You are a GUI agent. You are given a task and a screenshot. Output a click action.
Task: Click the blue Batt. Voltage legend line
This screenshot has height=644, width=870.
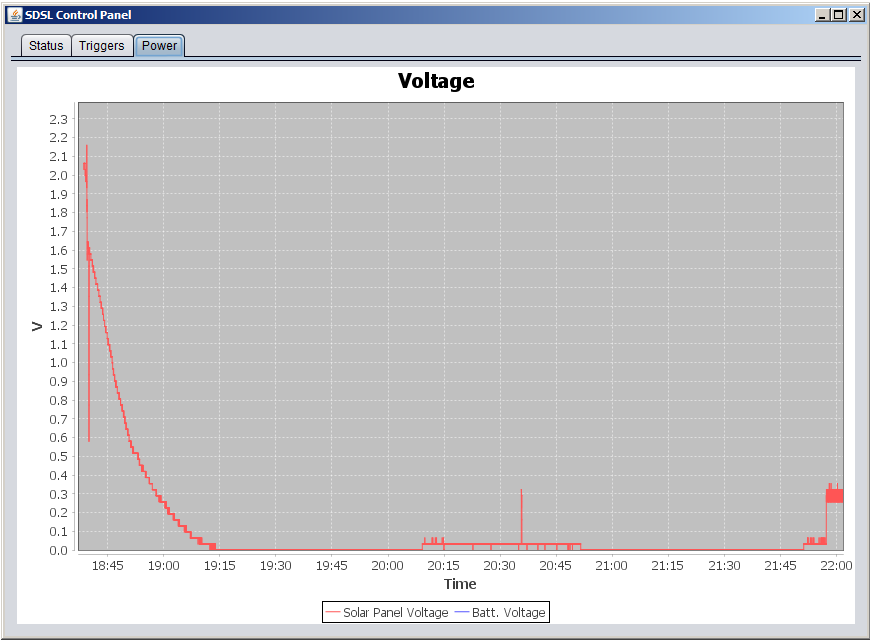pos(462,612)
